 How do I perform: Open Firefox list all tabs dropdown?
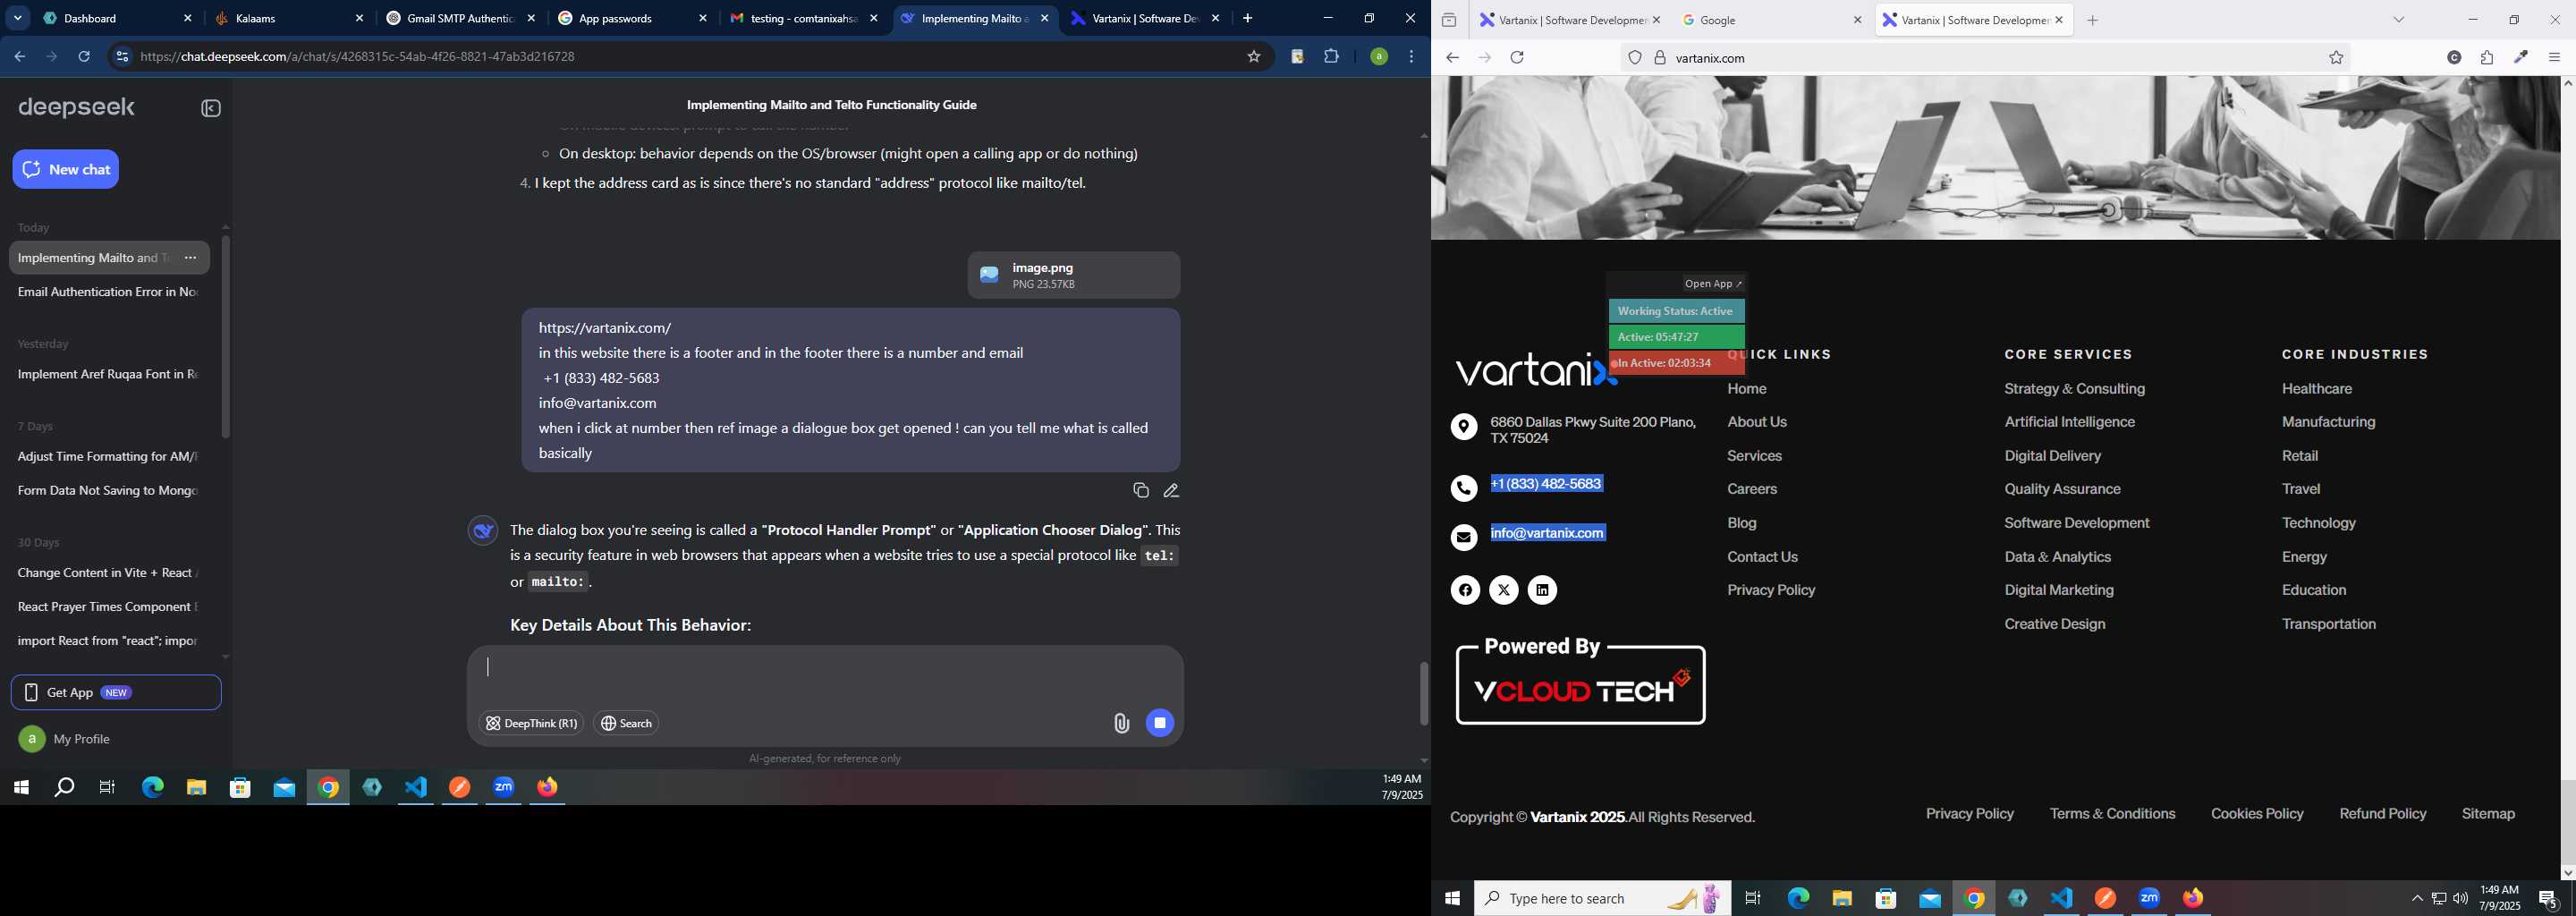[x=2398, y=20]
